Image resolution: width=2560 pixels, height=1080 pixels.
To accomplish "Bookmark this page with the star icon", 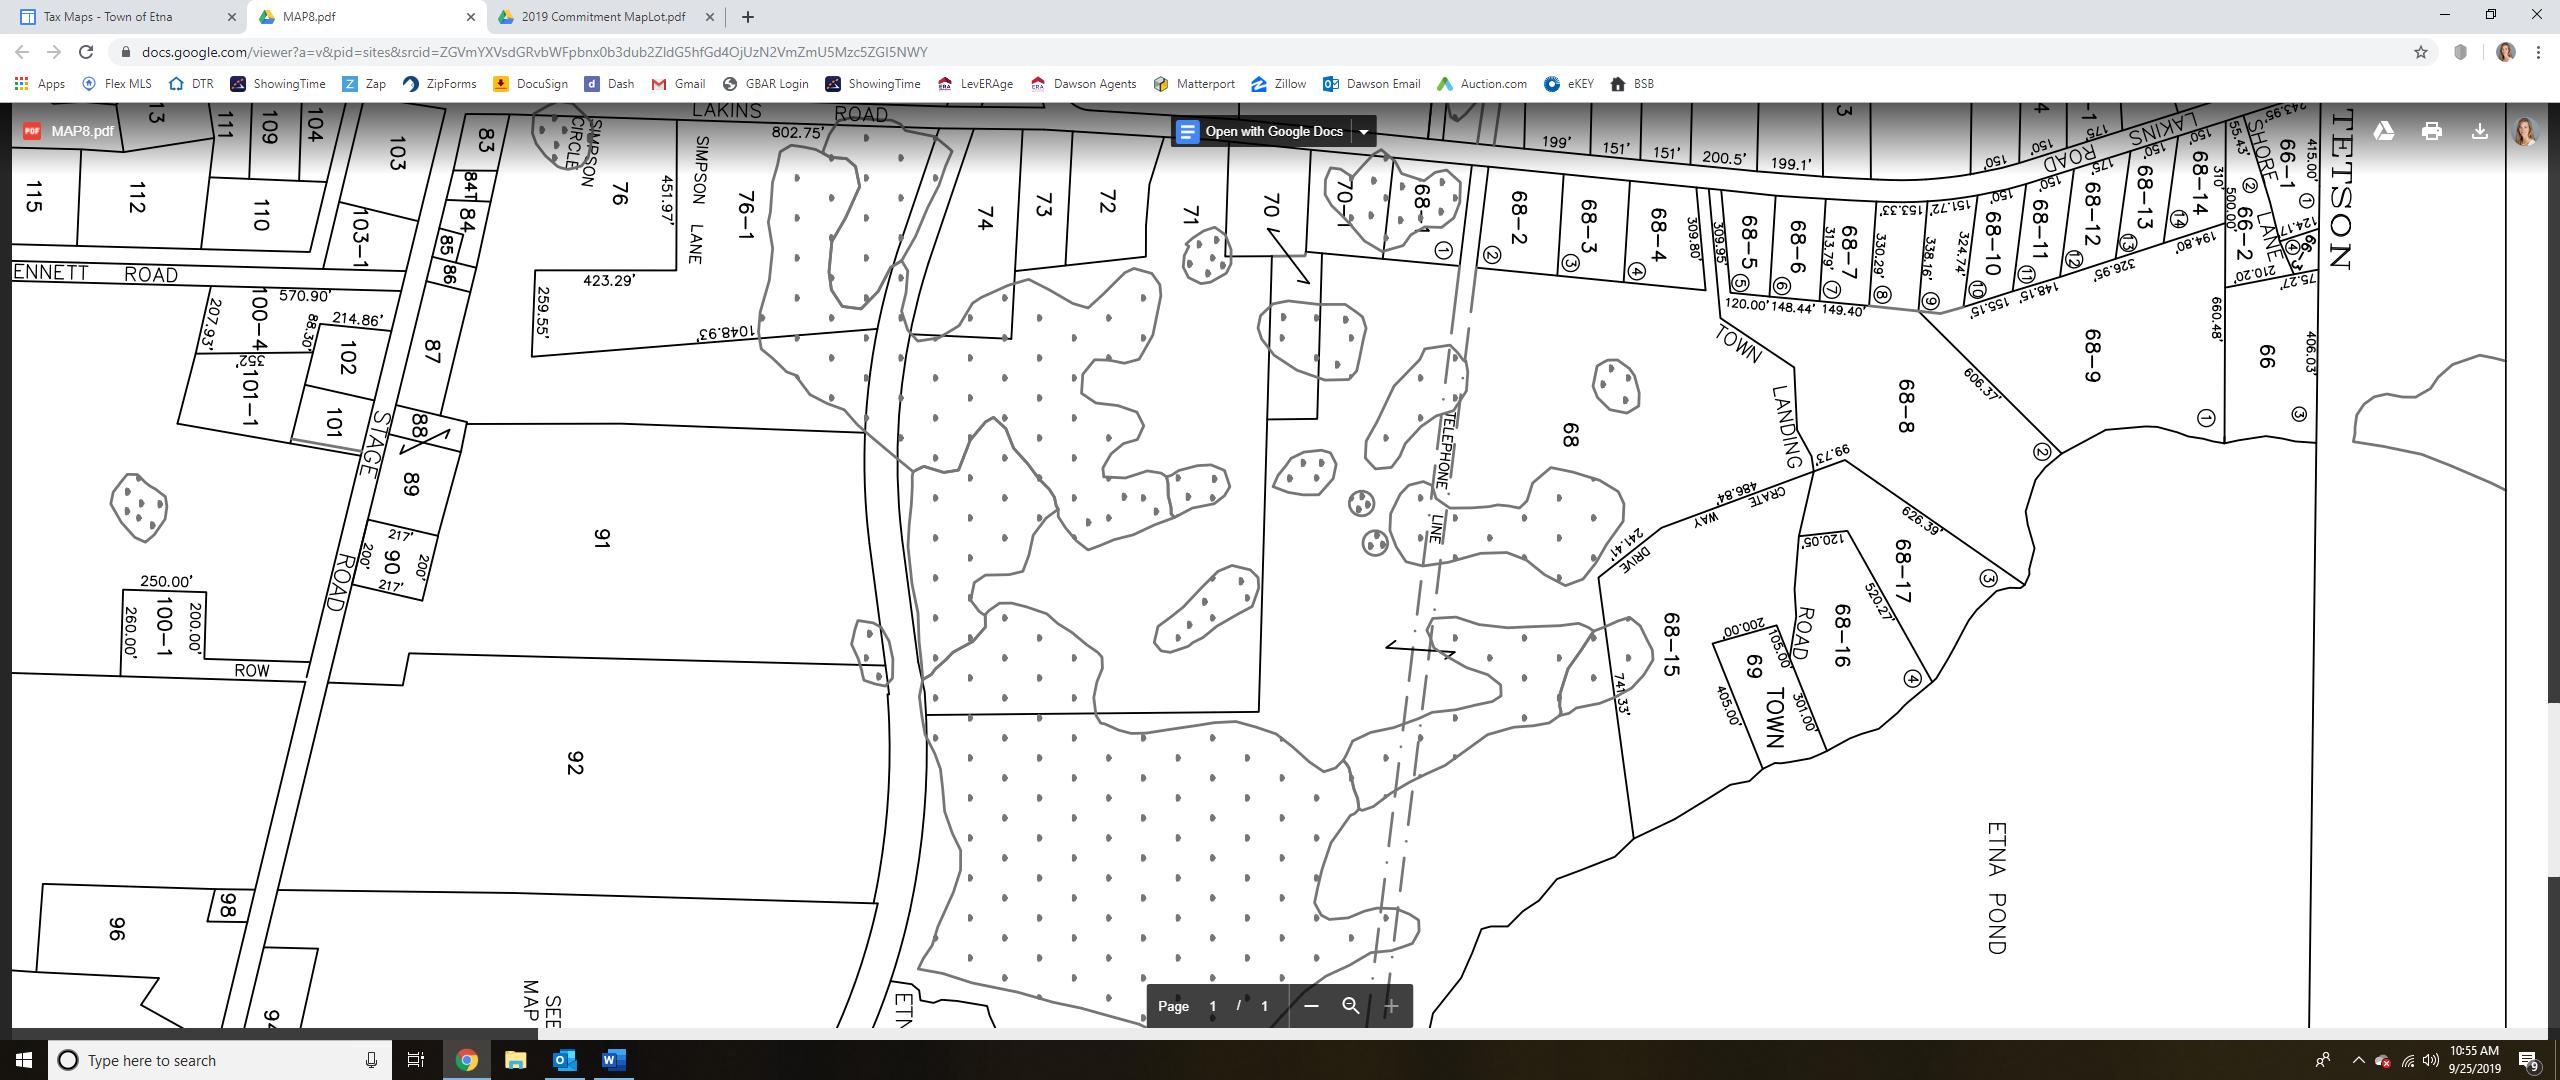I will click(2421, 52).
